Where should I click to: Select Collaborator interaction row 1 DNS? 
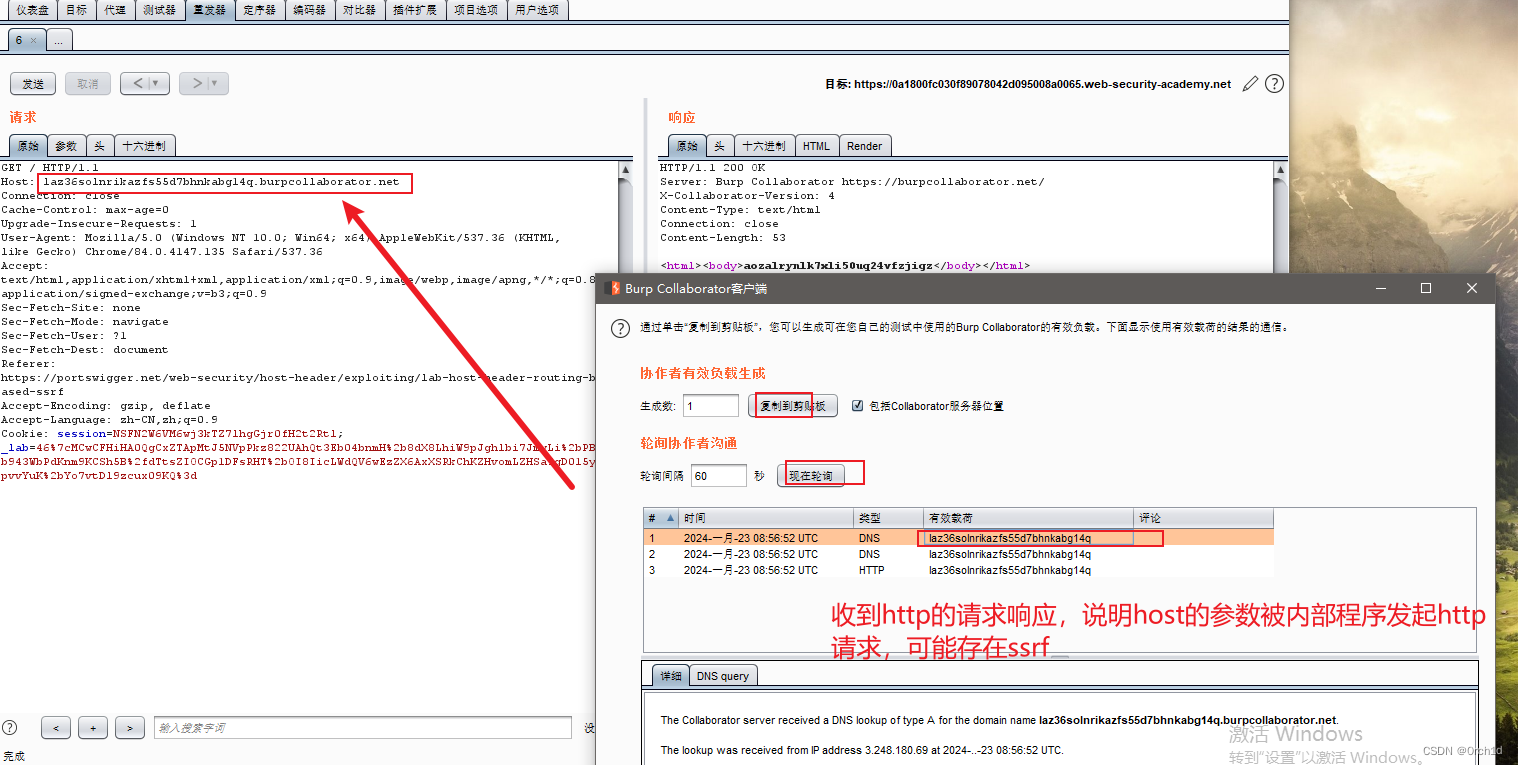tap(958, 538)
